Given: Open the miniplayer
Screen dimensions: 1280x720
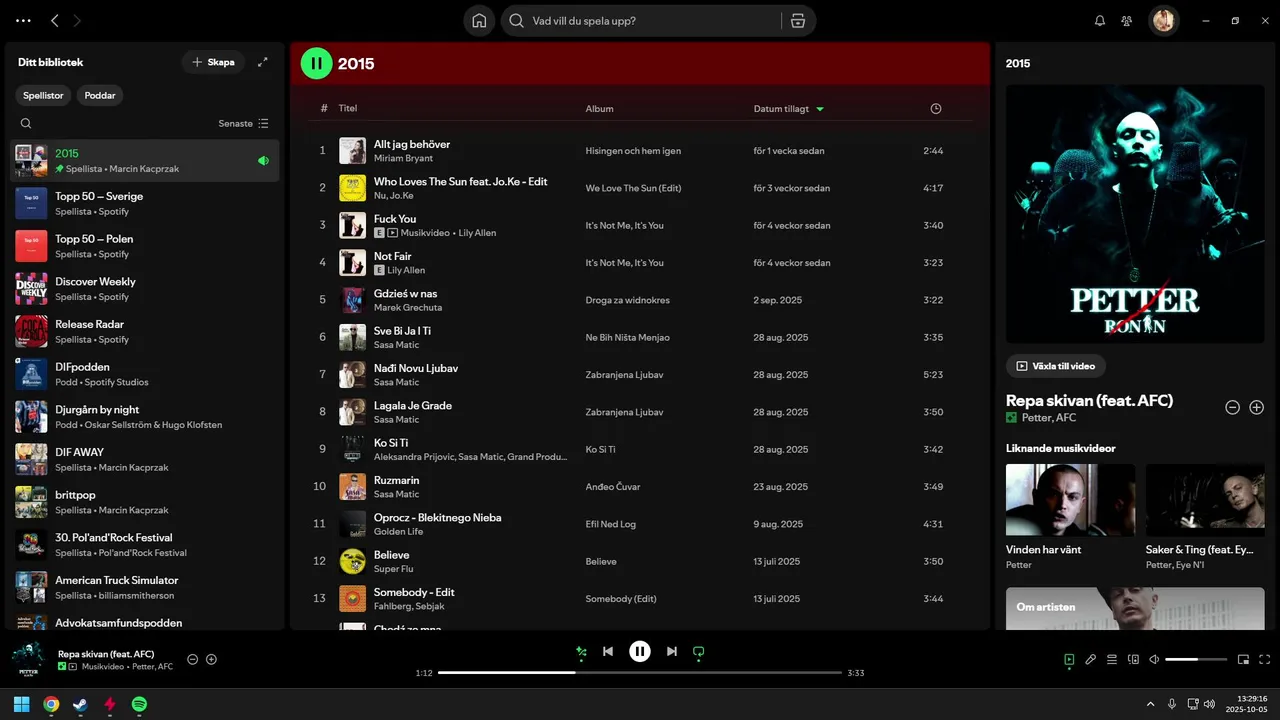Looking at the screenshot, I should [1243, 659].
